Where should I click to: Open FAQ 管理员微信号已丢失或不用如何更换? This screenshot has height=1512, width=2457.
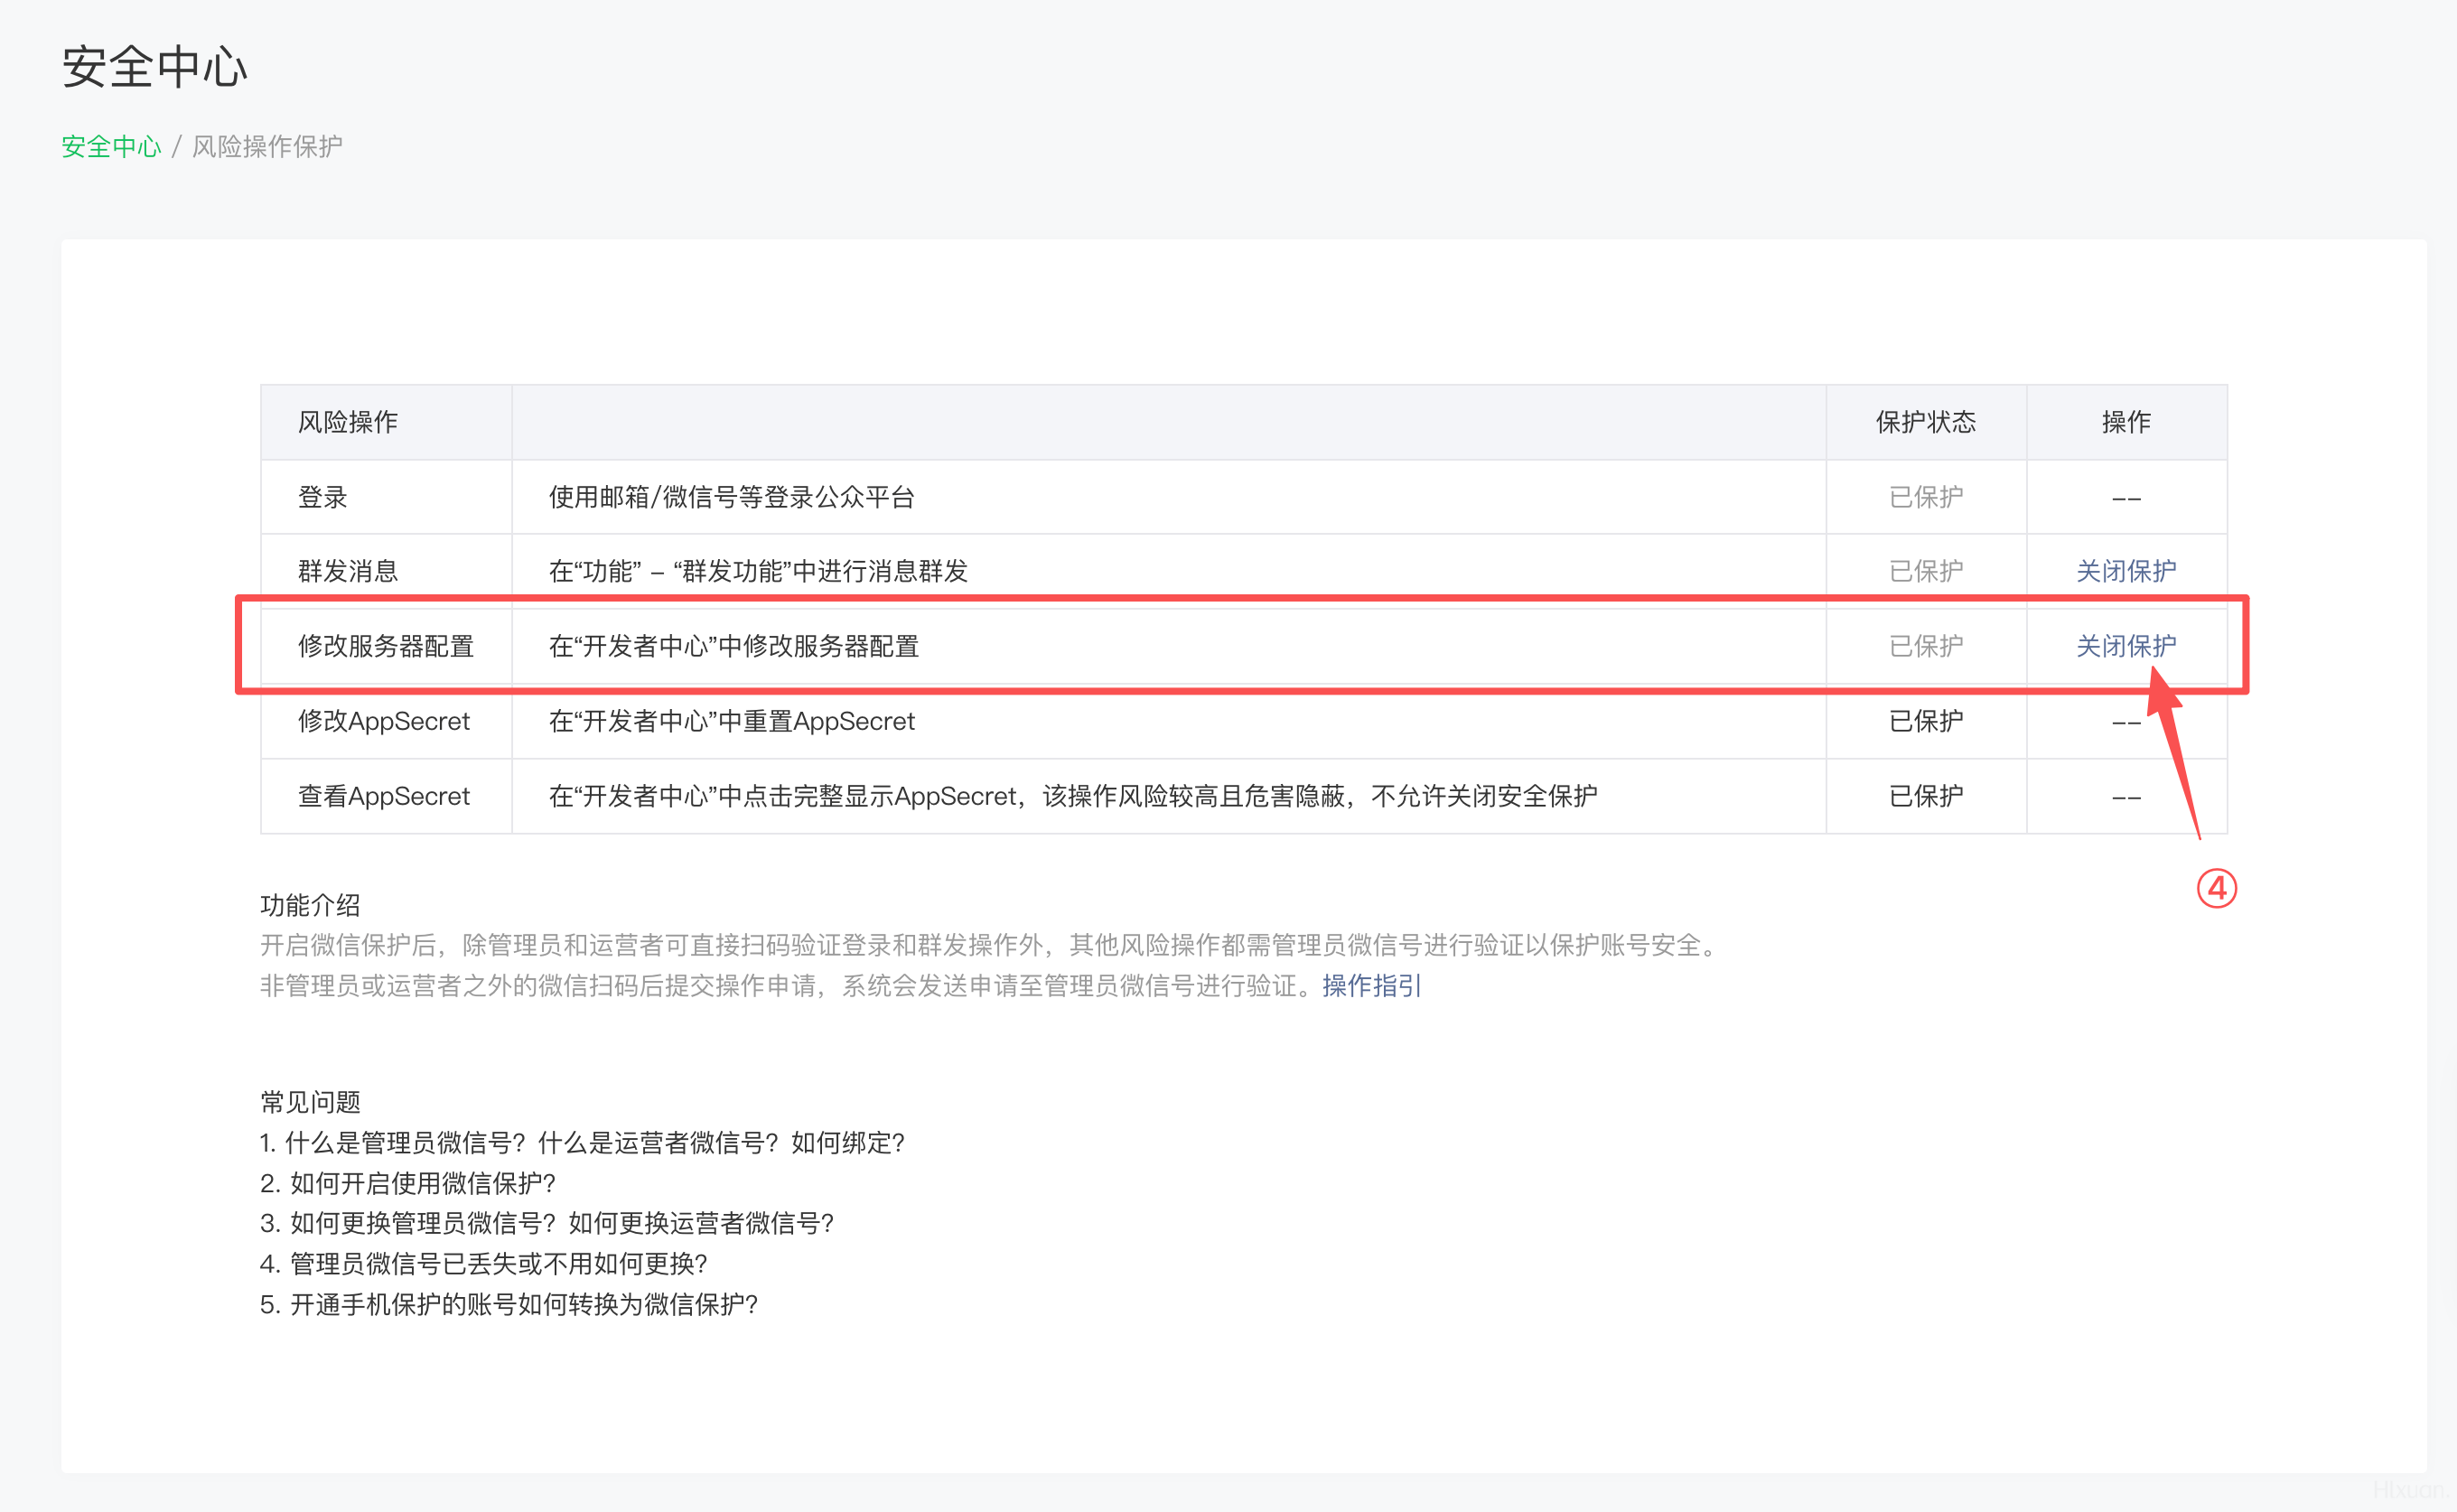(x=483, y=1264)
